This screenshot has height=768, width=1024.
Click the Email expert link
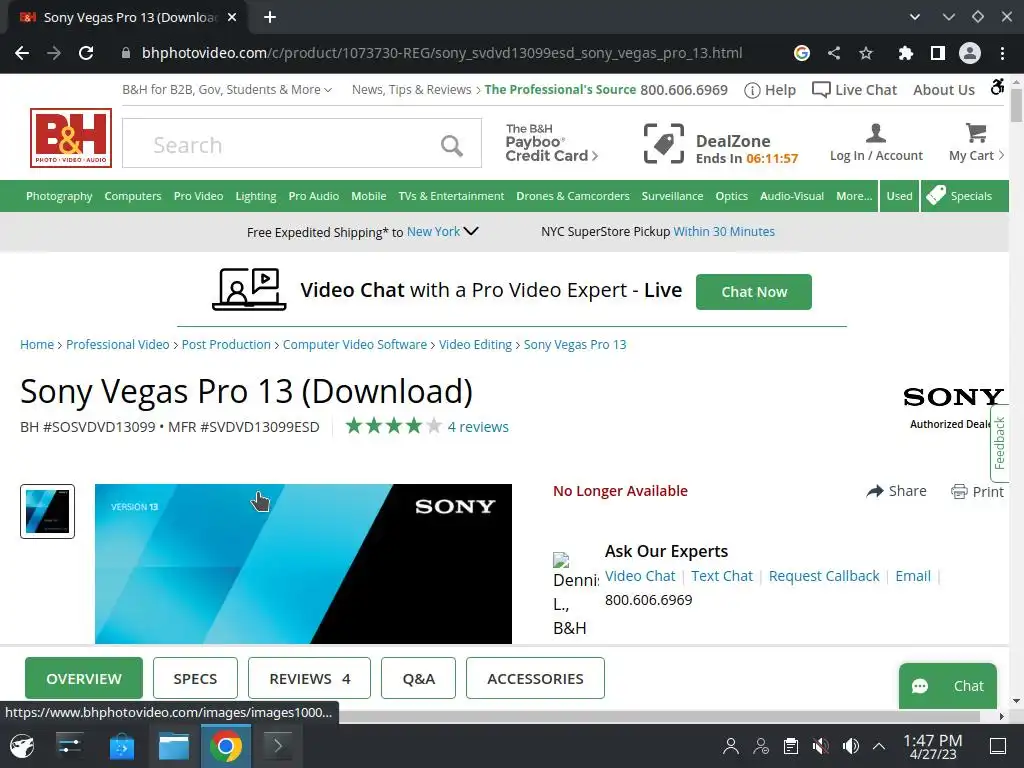point(913,576)
